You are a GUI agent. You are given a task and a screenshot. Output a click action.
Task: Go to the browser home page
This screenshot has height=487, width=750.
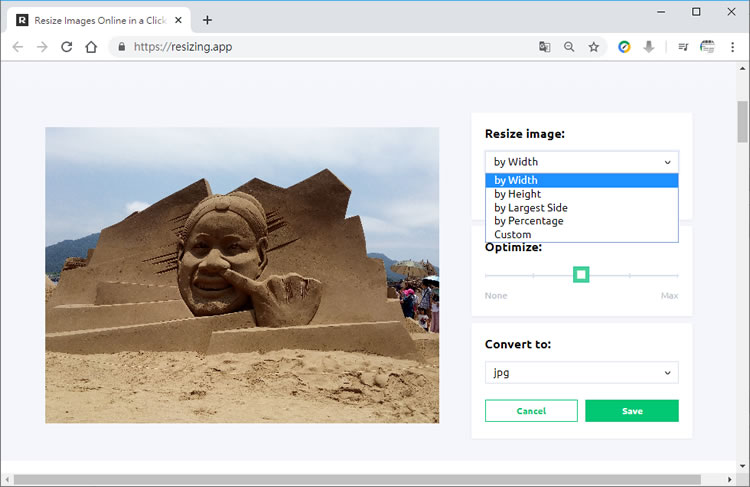(x=91, y=46)
